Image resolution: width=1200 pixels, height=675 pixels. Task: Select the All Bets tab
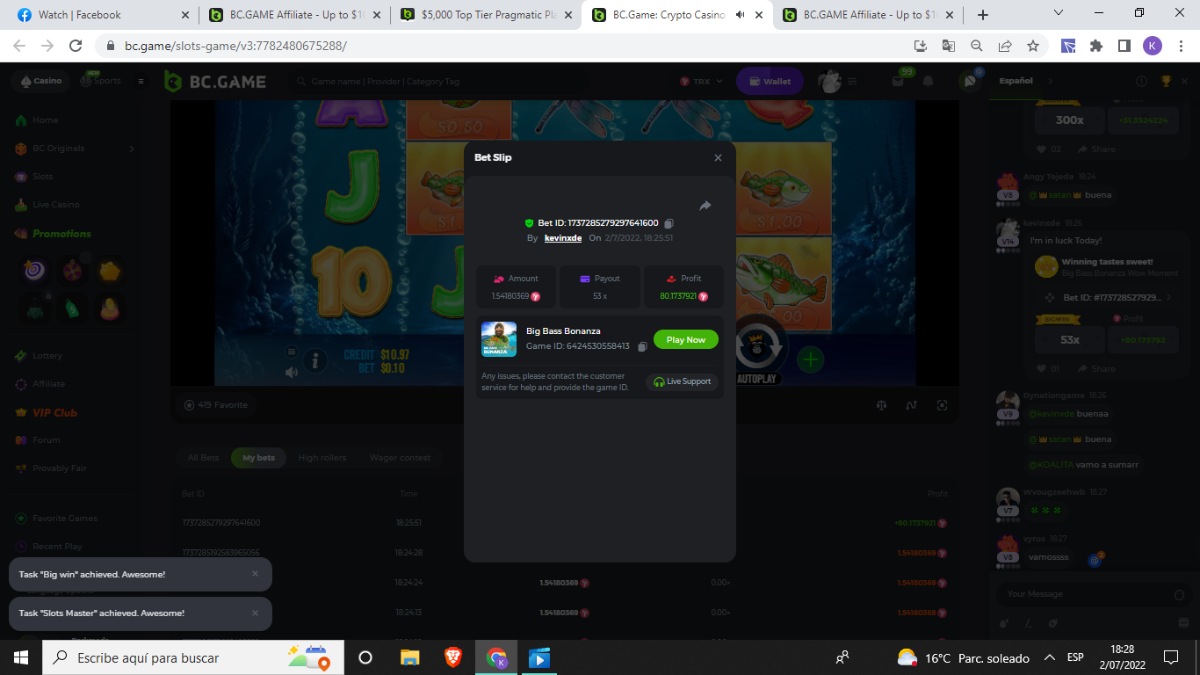click(x=203, y=458)
